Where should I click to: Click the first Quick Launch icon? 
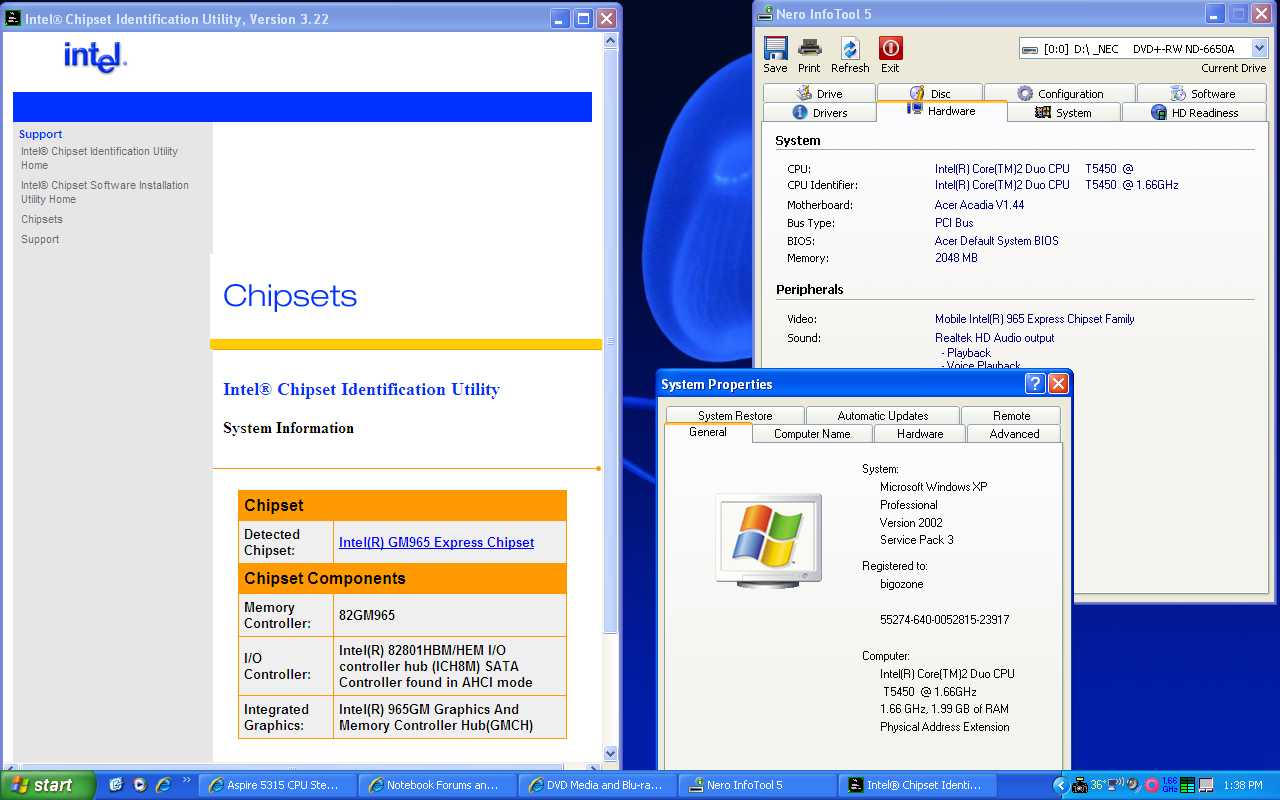115,785
